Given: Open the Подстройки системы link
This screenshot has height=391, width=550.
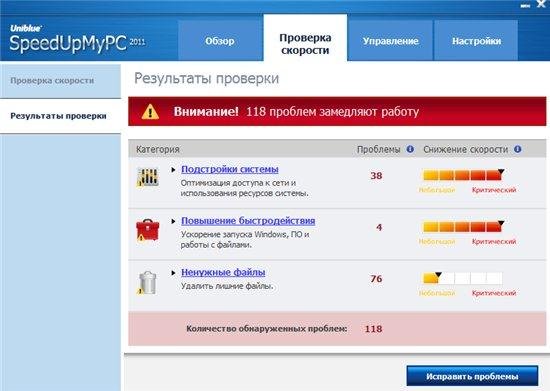Looking at the screenshot, I should pyautogui.click(x=230, y=169).
